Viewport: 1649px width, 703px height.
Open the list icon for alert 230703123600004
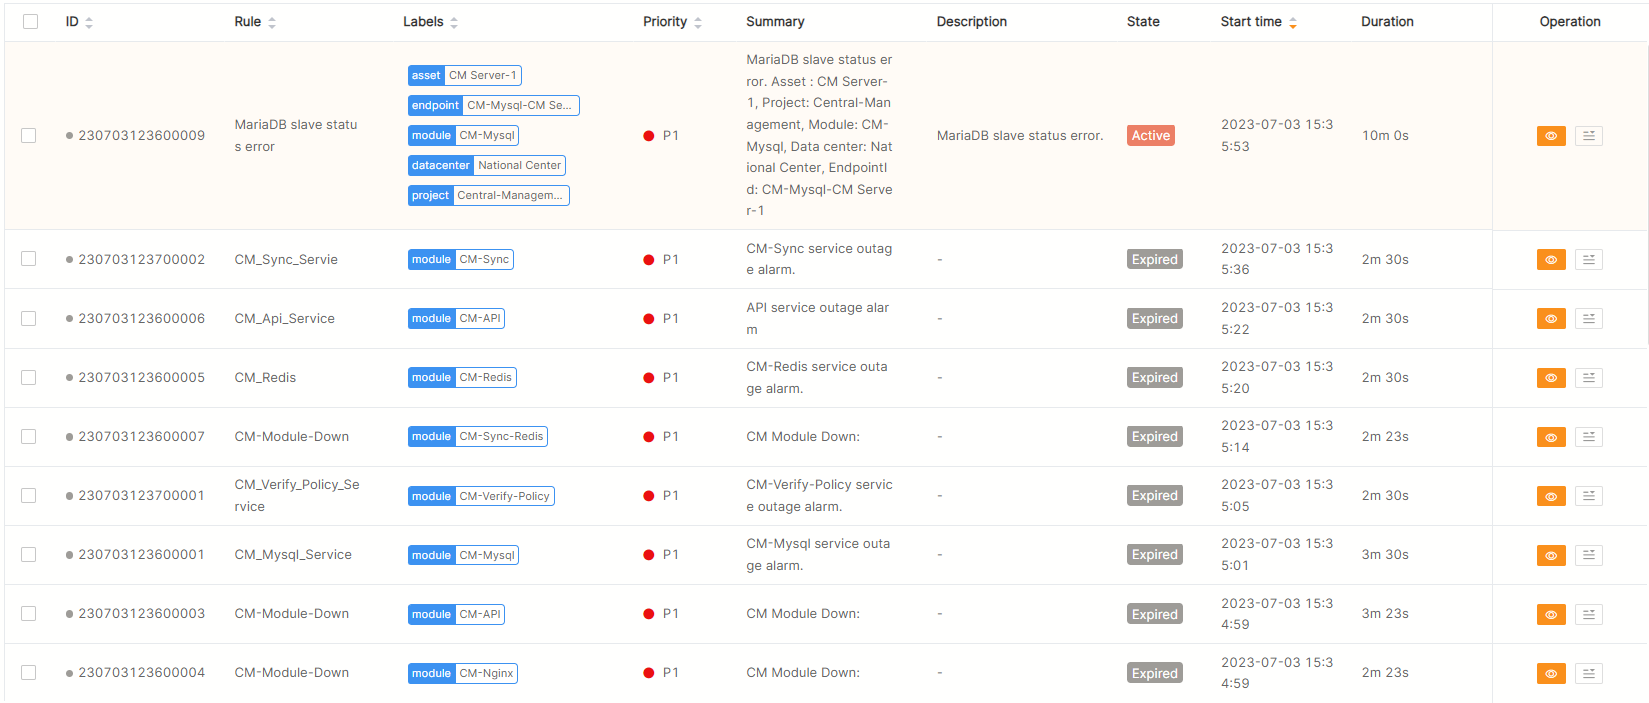point(1588,674)
